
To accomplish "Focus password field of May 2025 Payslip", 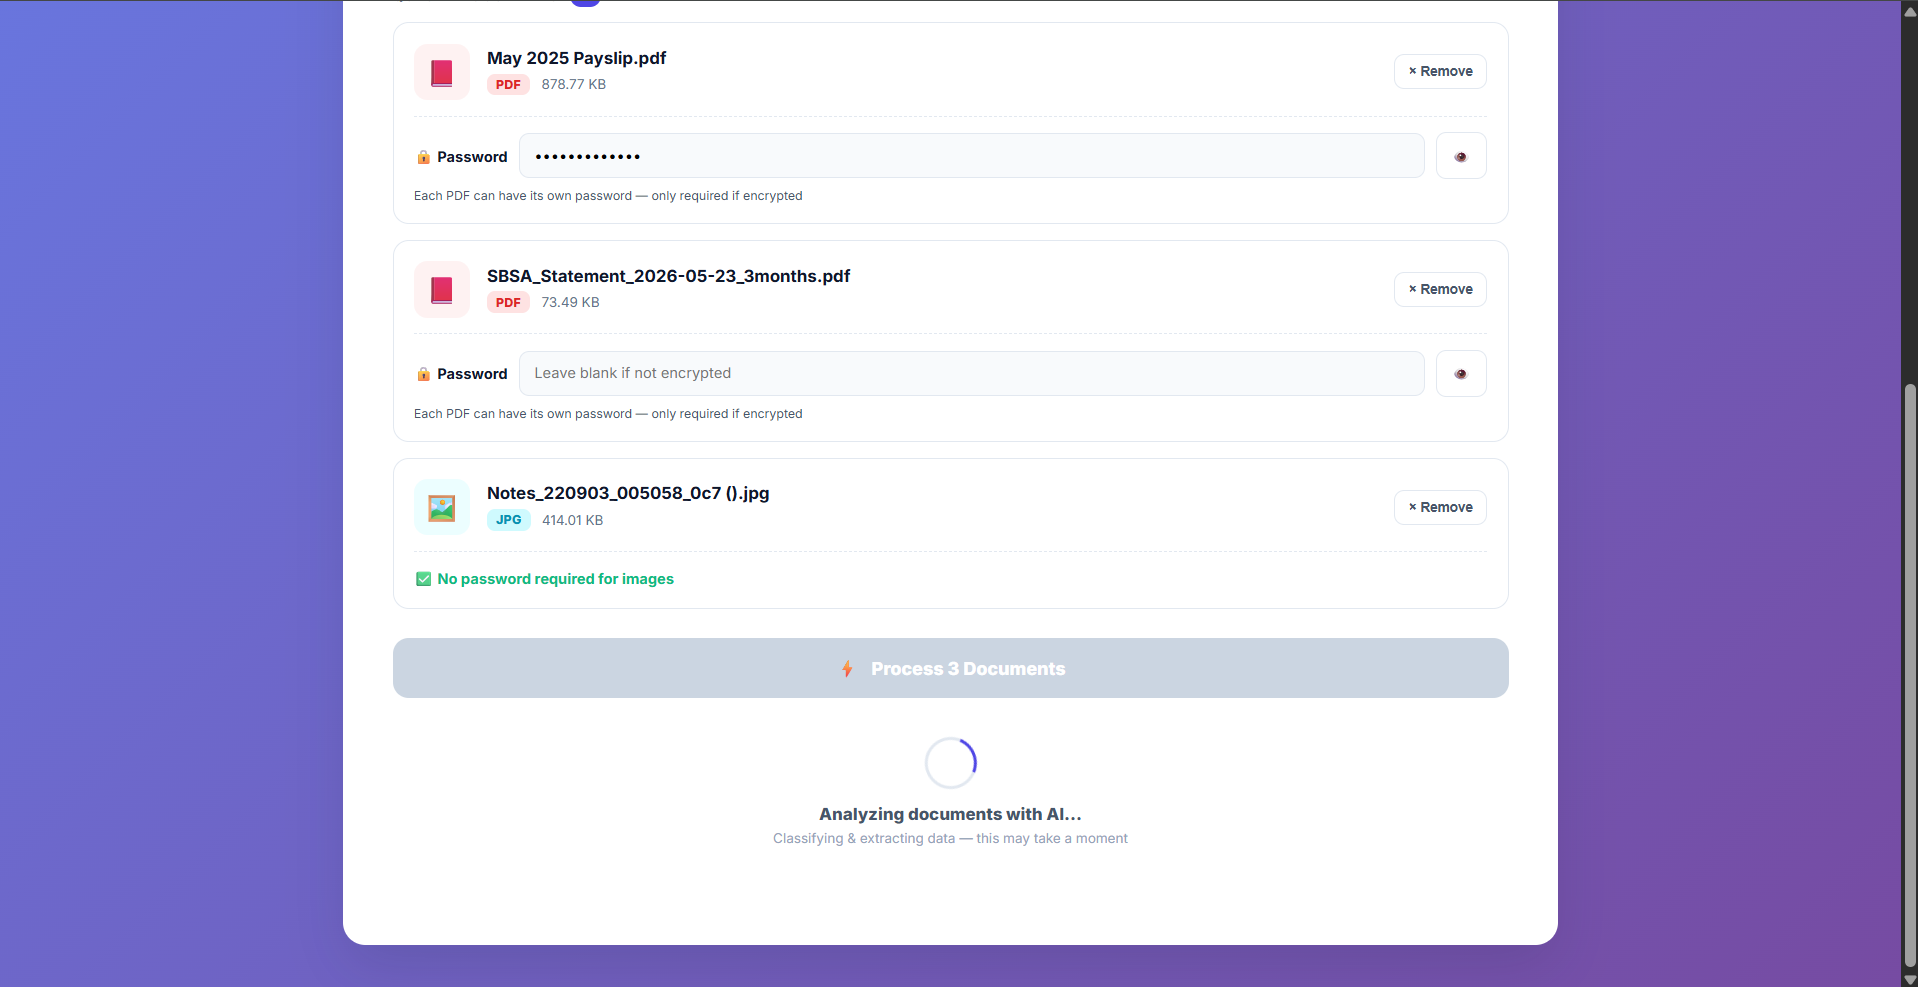I will point(971,156).
